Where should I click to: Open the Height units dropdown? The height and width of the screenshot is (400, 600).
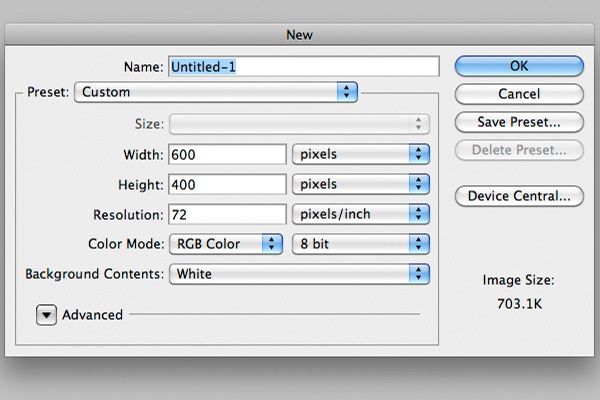(360, 185)
